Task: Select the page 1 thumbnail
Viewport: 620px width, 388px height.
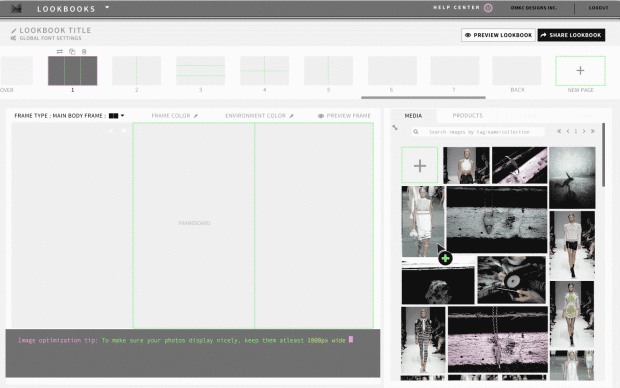Action: click(72, 70)
